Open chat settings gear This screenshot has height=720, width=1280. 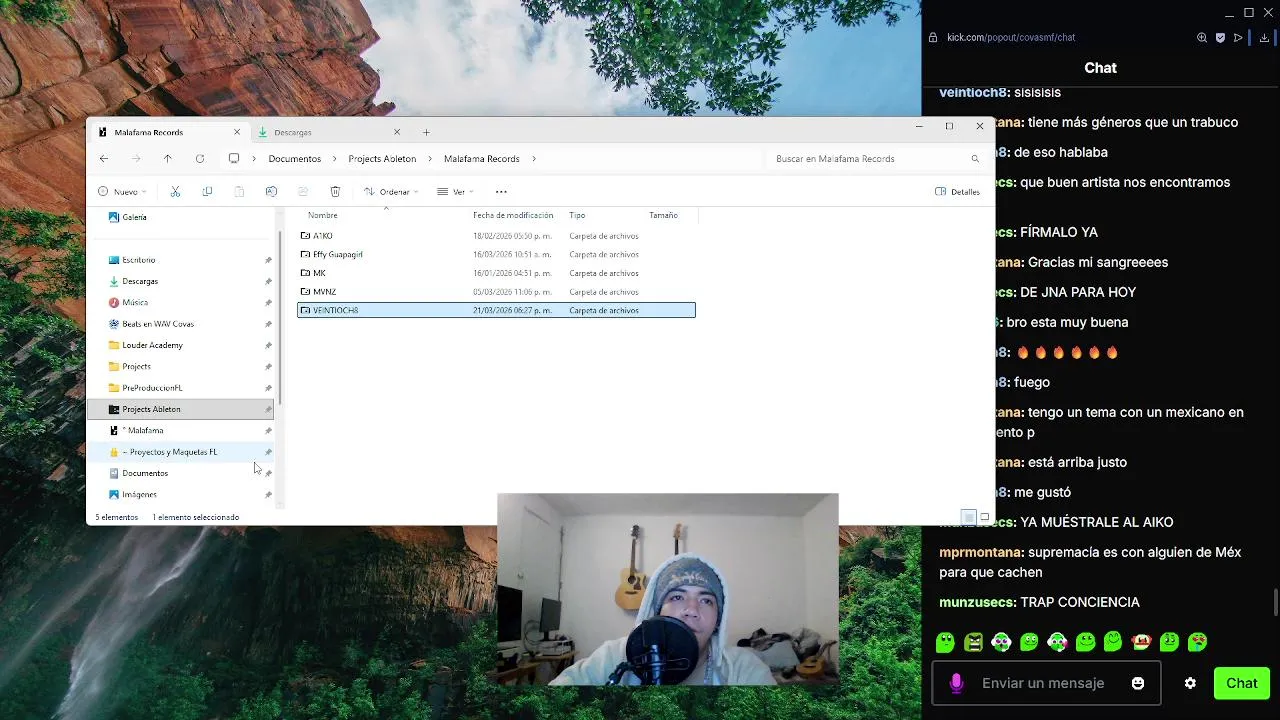point(1190,683)
